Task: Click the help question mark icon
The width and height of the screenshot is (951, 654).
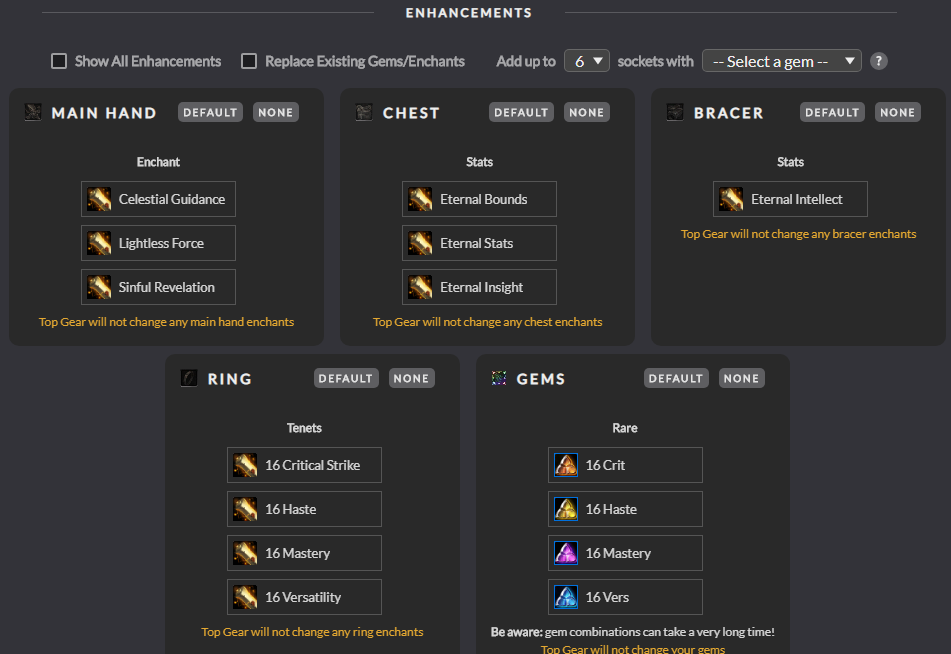Action: tap(878, 61)
